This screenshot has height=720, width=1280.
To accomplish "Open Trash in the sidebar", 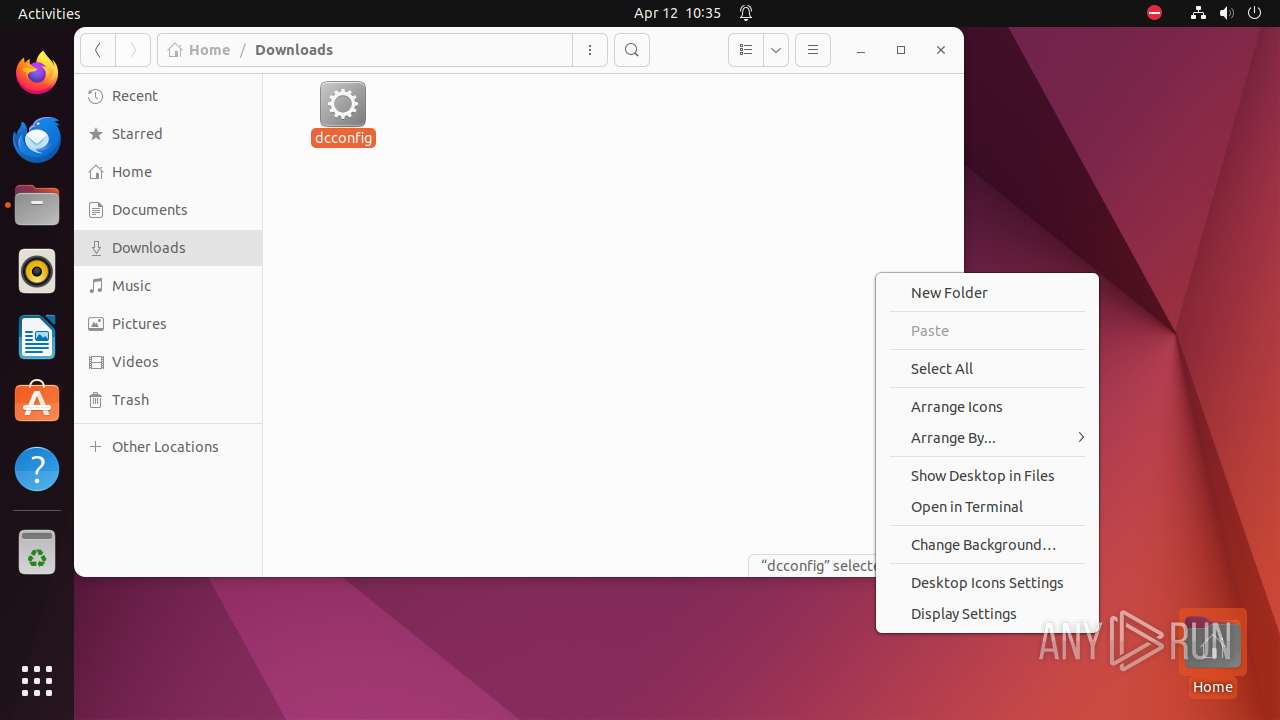I will [x=168, y=400].
